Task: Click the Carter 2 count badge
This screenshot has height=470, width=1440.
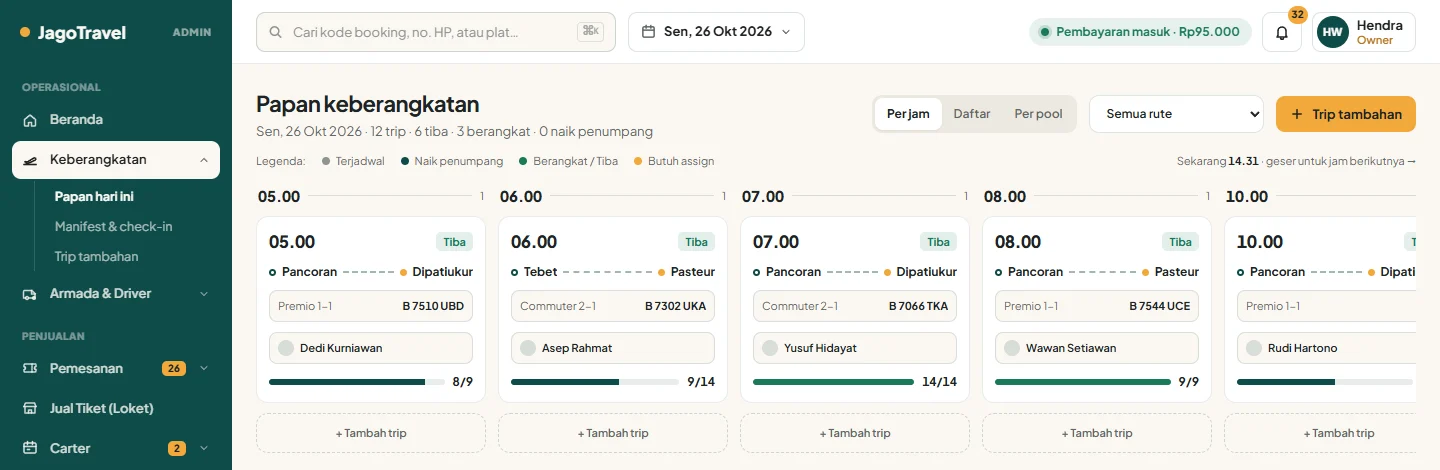Action: click(177, 448)
